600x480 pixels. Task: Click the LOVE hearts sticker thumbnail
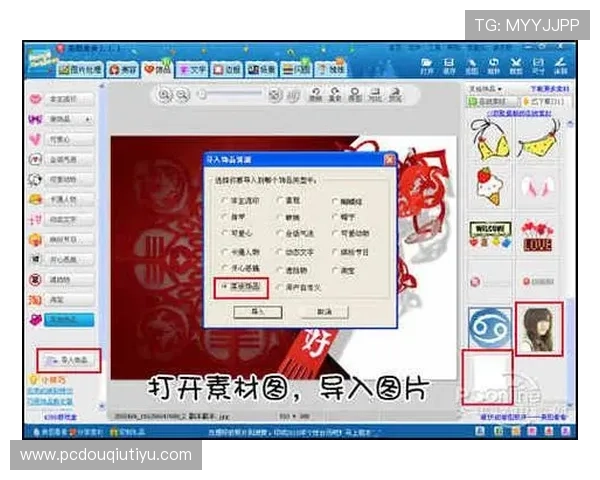[x=538, y=236]
